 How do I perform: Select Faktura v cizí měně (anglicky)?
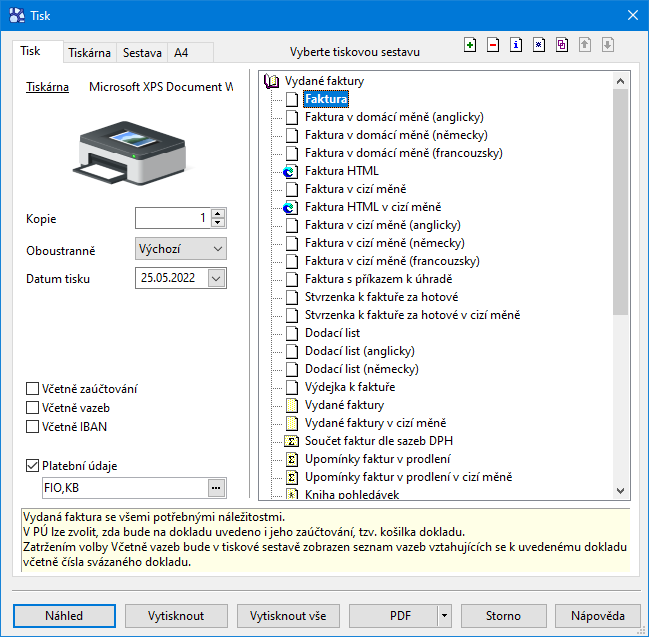382,225
